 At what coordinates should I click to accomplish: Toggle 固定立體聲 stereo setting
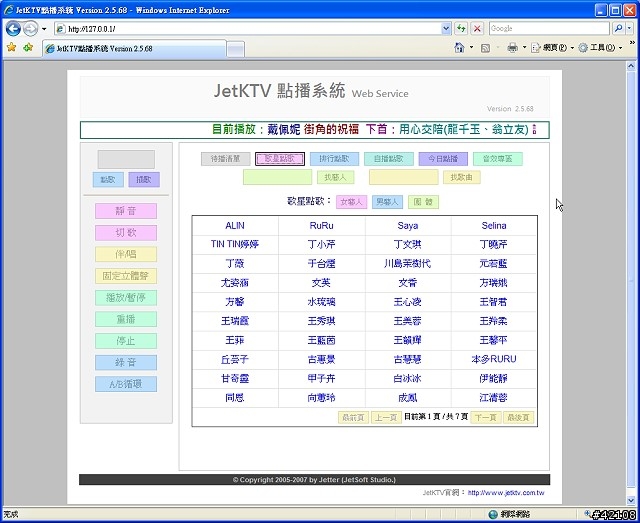(126, 276)
